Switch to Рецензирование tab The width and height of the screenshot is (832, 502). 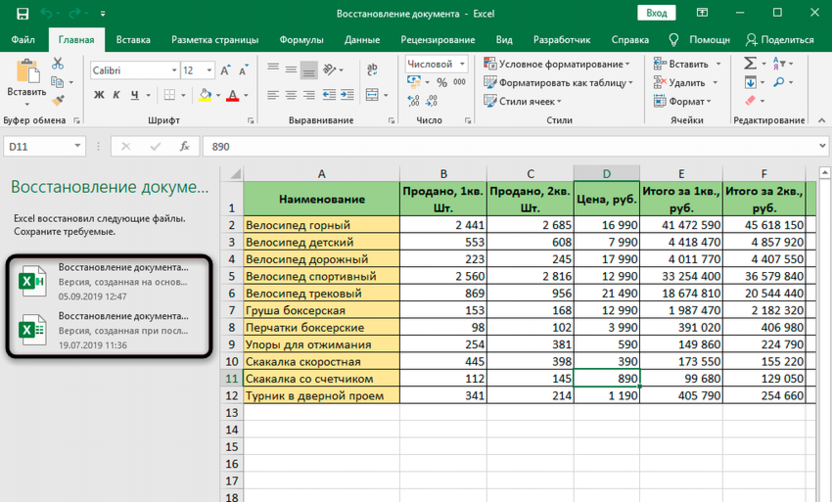click(x=438, y=40)
